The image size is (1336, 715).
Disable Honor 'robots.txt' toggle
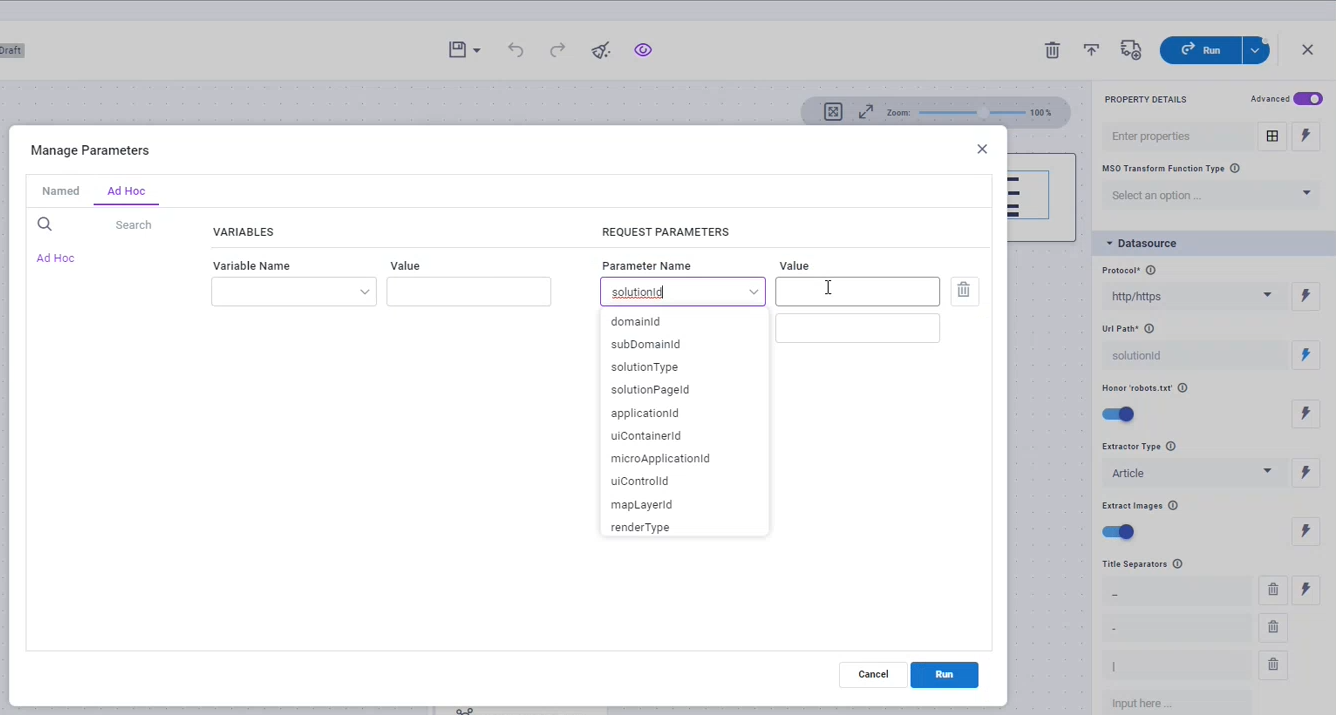(x=1119, y=414)
